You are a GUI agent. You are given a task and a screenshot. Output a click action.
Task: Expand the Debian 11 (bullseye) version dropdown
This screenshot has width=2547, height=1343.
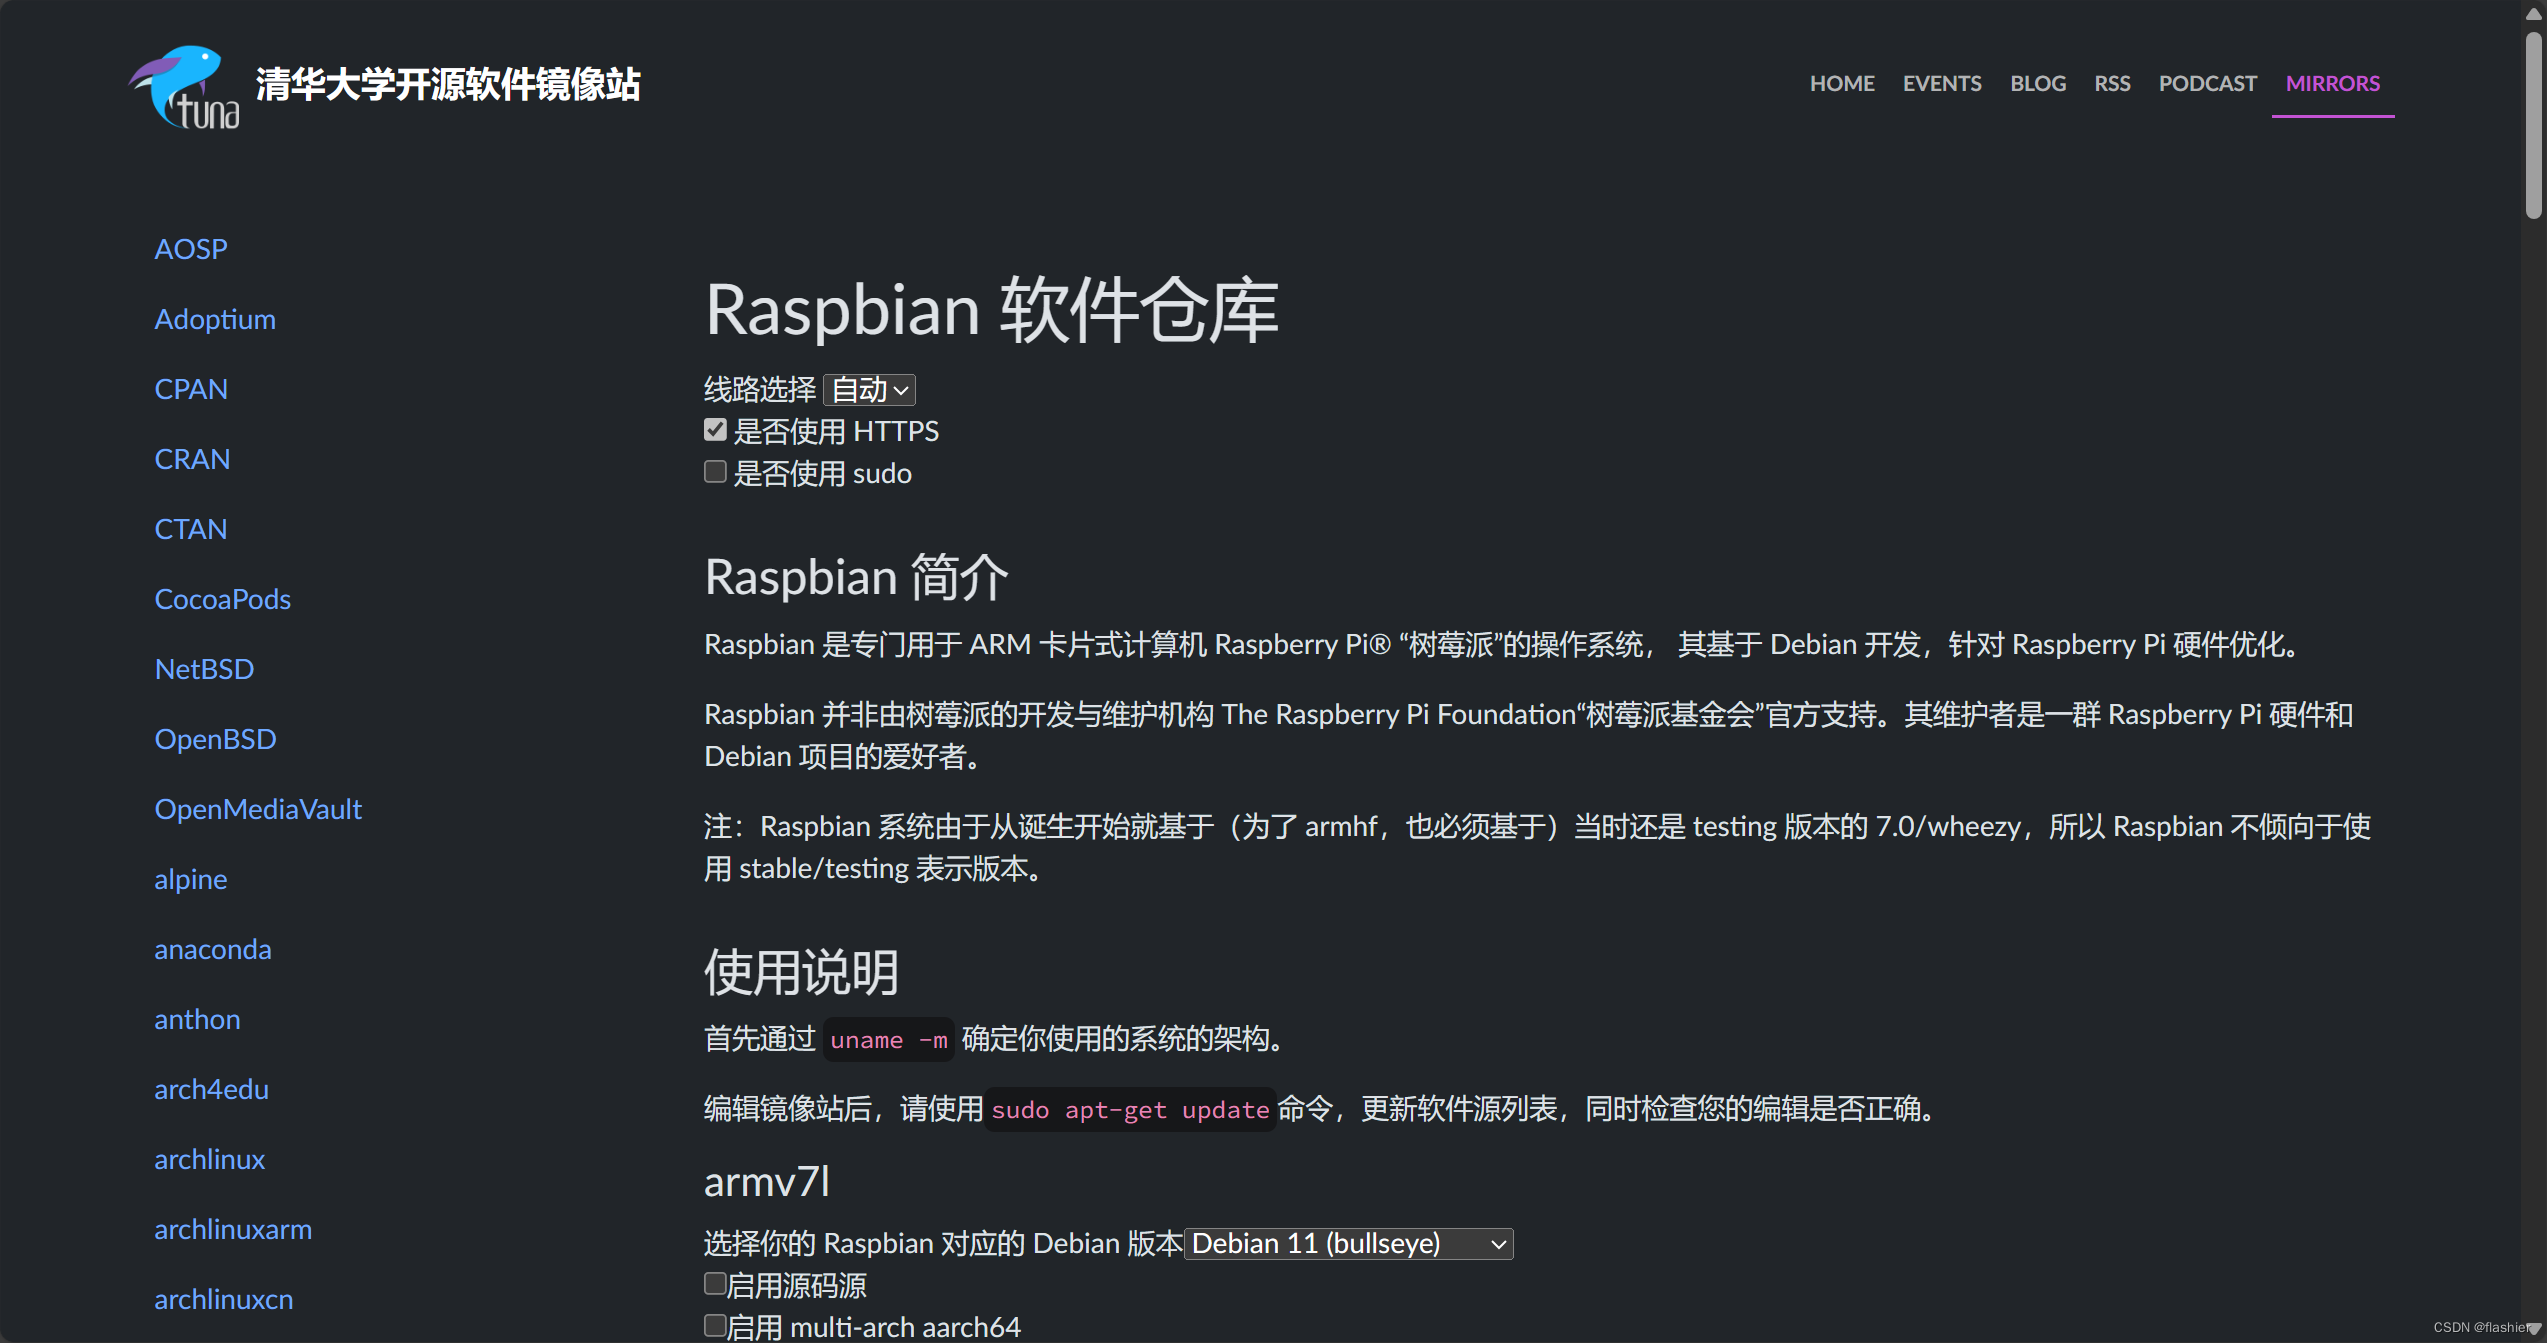pos(1347,1243)
